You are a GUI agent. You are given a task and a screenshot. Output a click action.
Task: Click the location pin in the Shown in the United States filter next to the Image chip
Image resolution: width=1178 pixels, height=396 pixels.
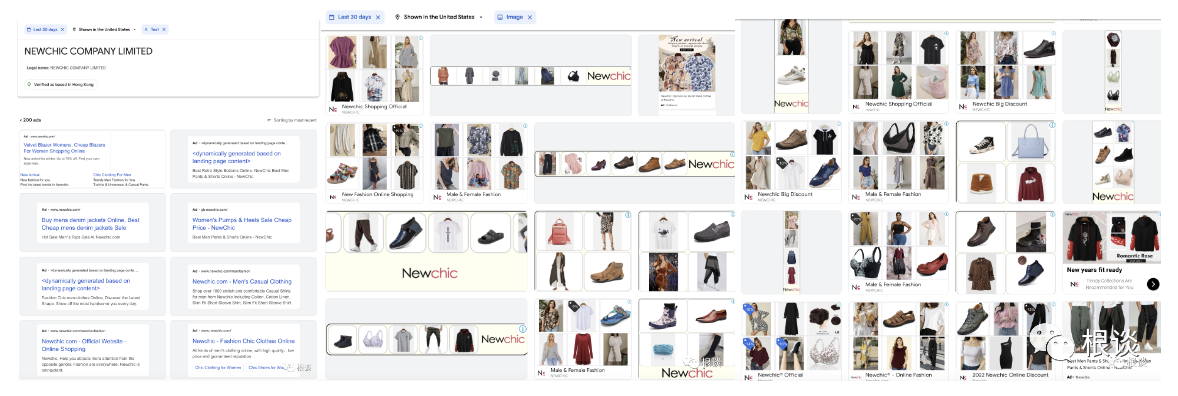click(397, 17)
